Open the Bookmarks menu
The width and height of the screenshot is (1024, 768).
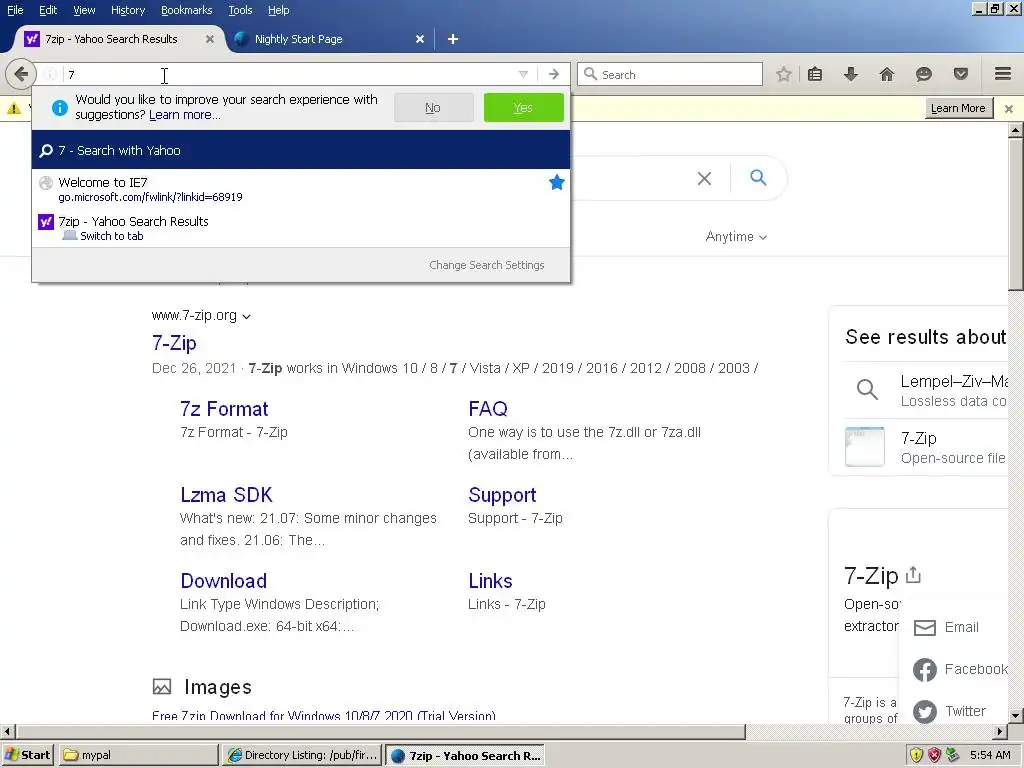pos(187,10)
